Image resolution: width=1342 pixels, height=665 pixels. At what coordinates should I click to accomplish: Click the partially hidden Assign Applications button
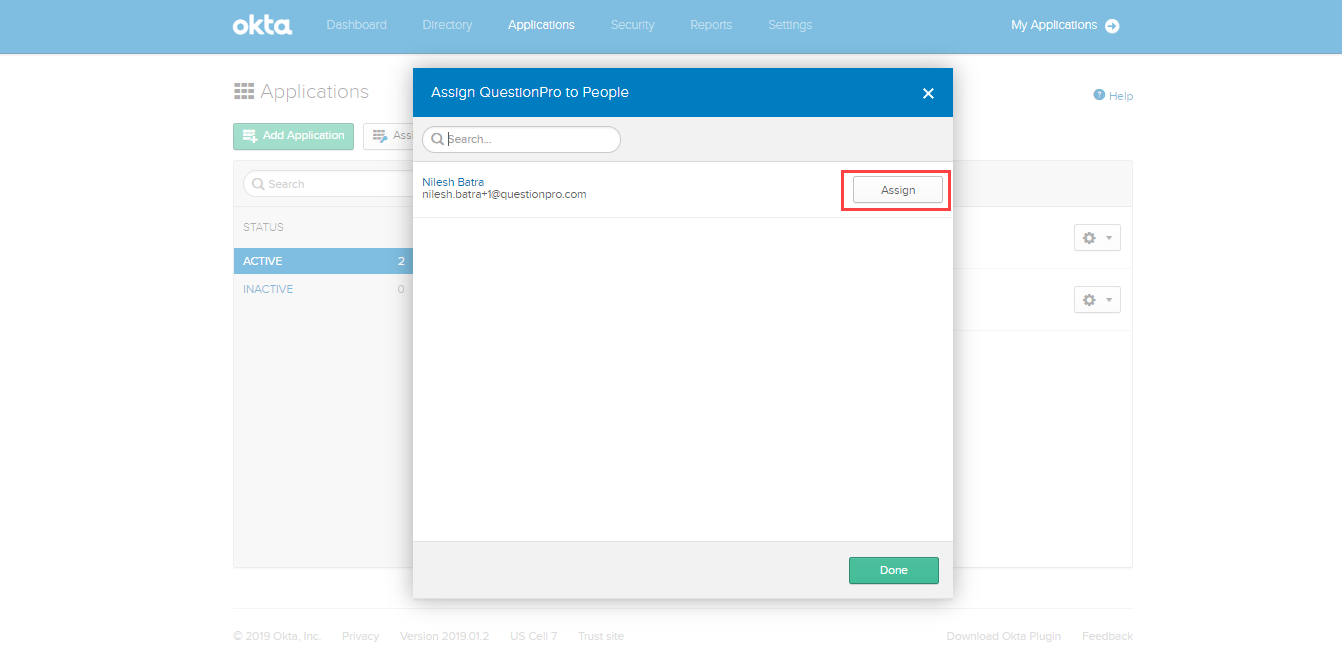click(x=389, y=136)
